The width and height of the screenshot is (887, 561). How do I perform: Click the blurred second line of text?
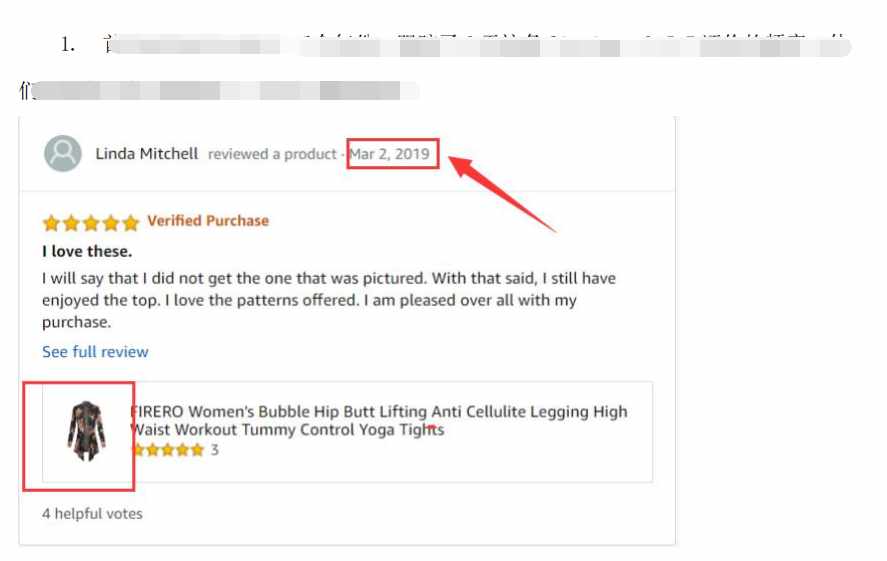coord(219,90)
